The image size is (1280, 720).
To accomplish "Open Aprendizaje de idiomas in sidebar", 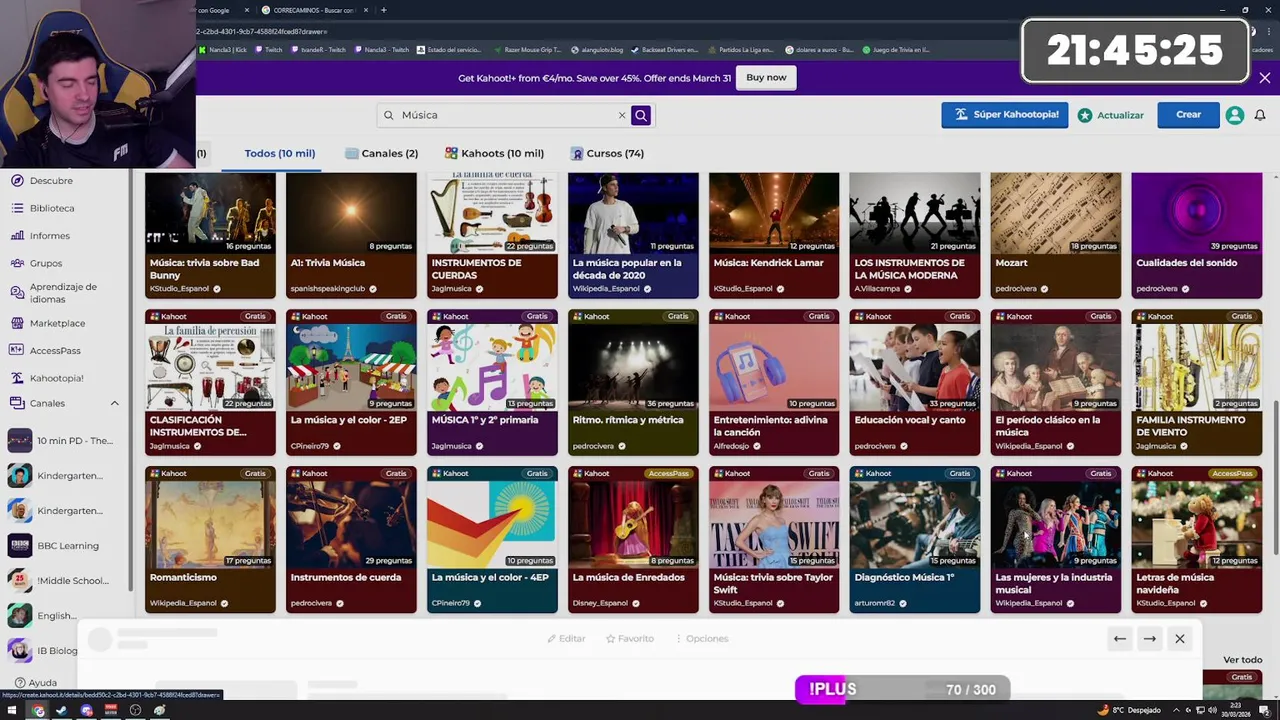I will (x=63, y=293).
